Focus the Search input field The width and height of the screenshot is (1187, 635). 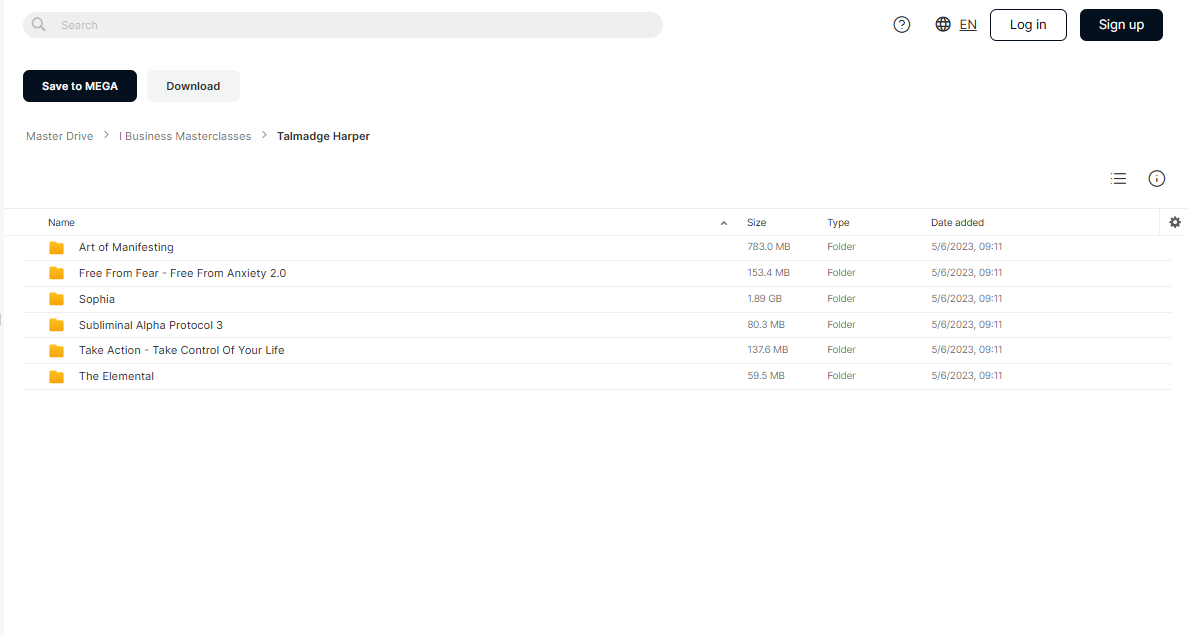tap(343, 25)
